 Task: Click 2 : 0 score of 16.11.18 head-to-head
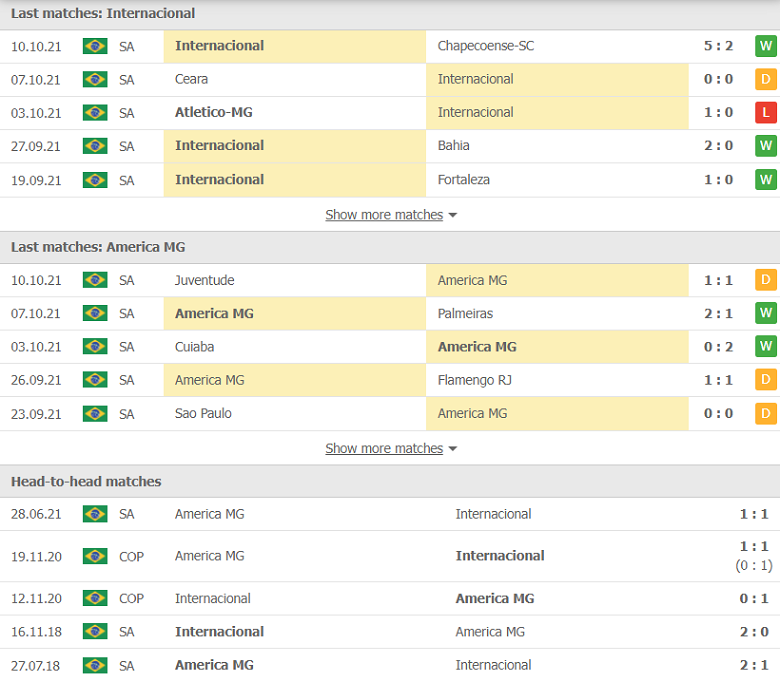coord(754,632)
